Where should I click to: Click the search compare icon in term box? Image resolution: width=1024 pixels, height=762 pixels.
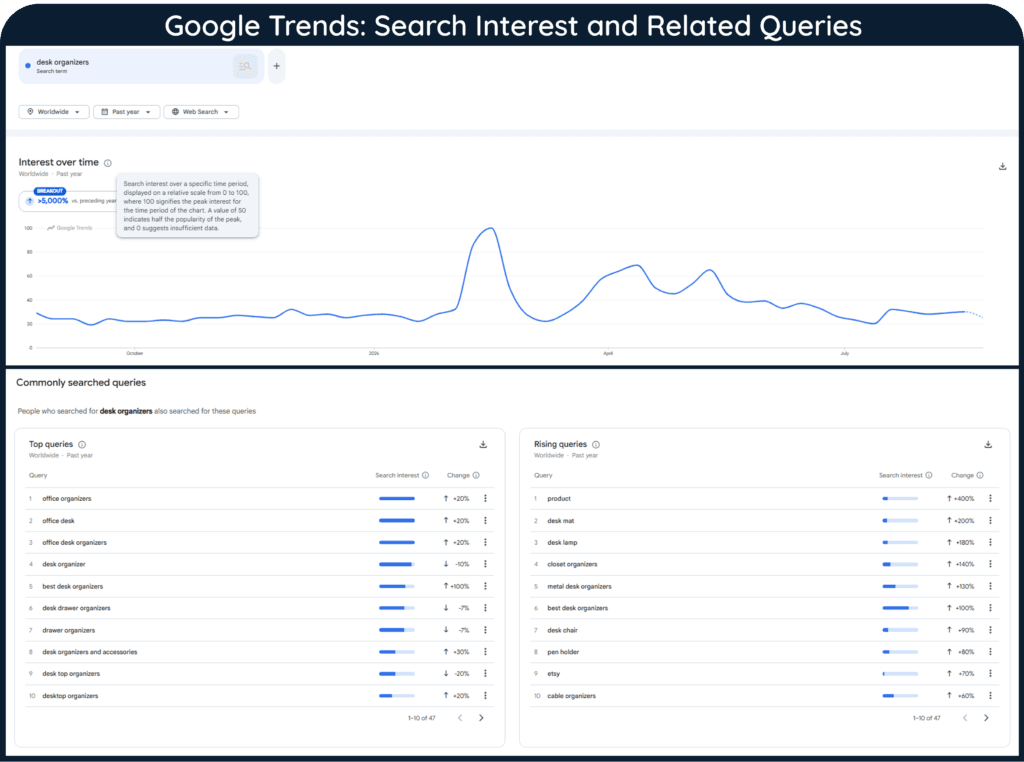click(245, 66)
